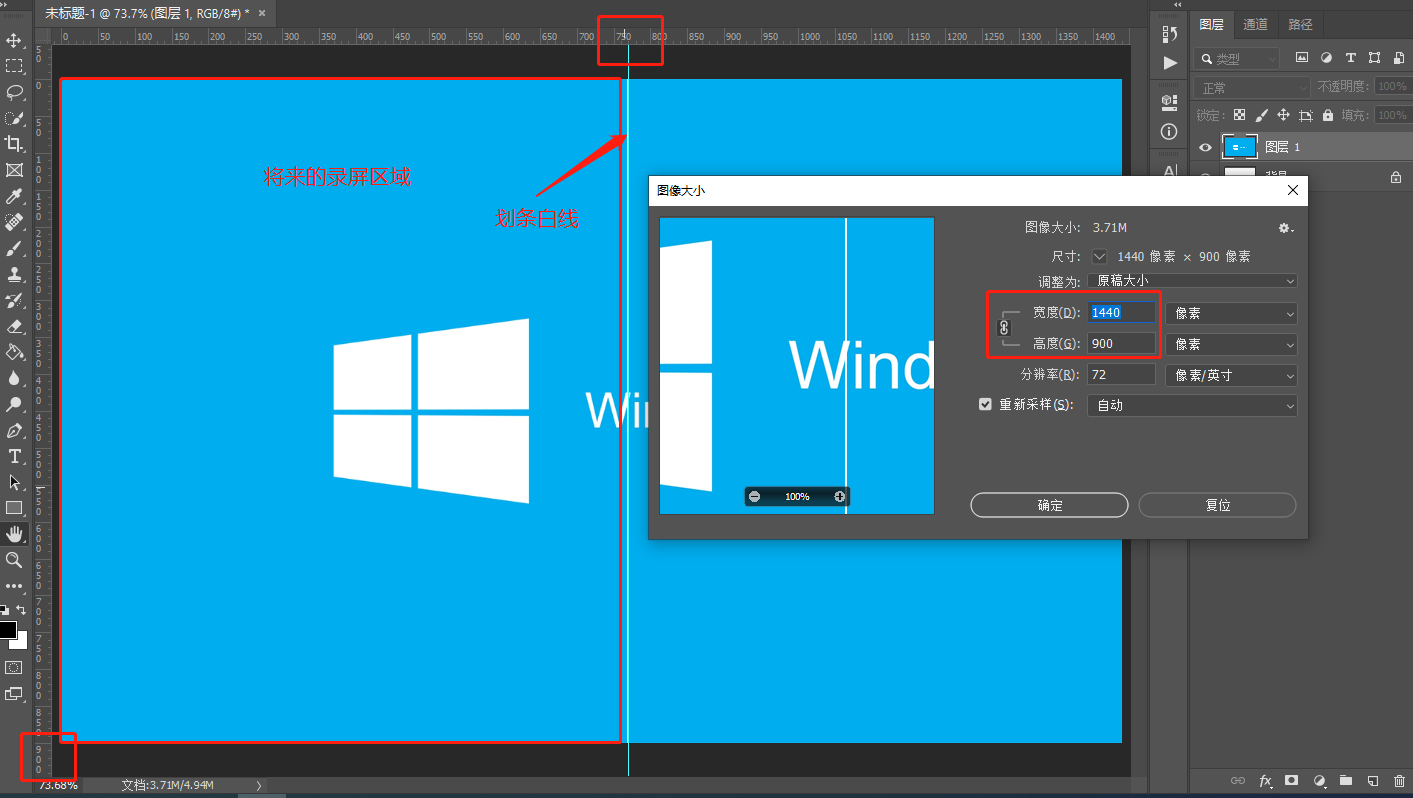Open the Info panel icon
The image size is (1413, 798).
(1170, 131)
